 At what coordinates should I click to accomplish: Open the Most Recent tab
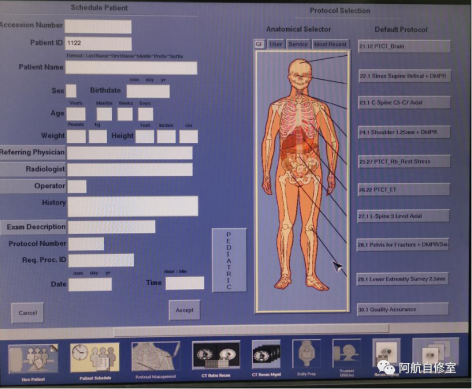tap(330, 44)
